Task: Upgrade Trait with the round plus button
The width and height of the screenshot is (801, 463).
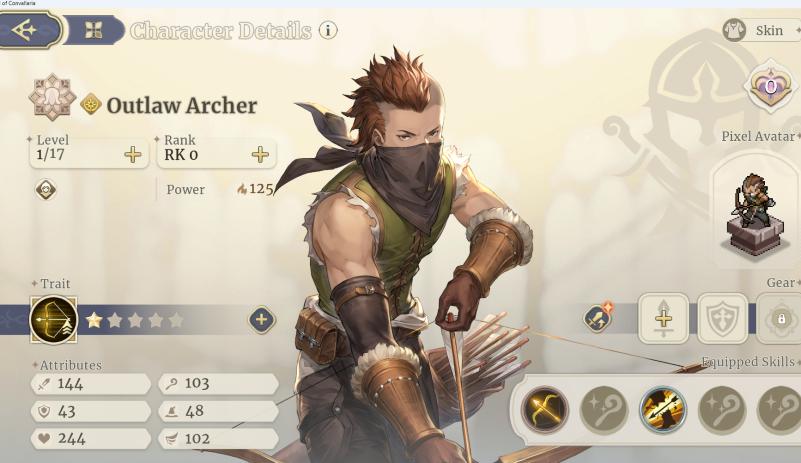Action: coord(262,320)
